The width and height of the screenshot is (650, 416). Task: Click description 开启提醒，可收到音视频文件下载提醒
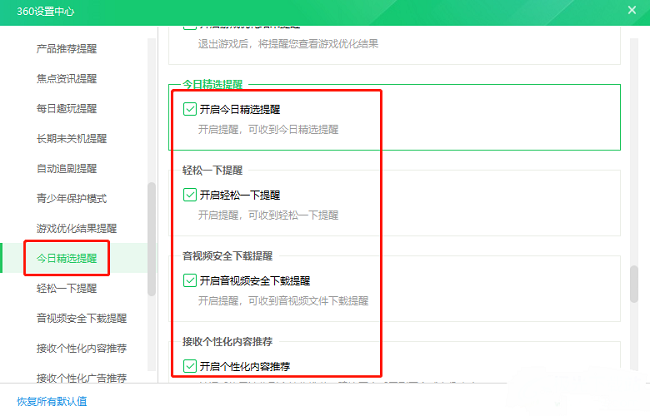pos(283,301)
